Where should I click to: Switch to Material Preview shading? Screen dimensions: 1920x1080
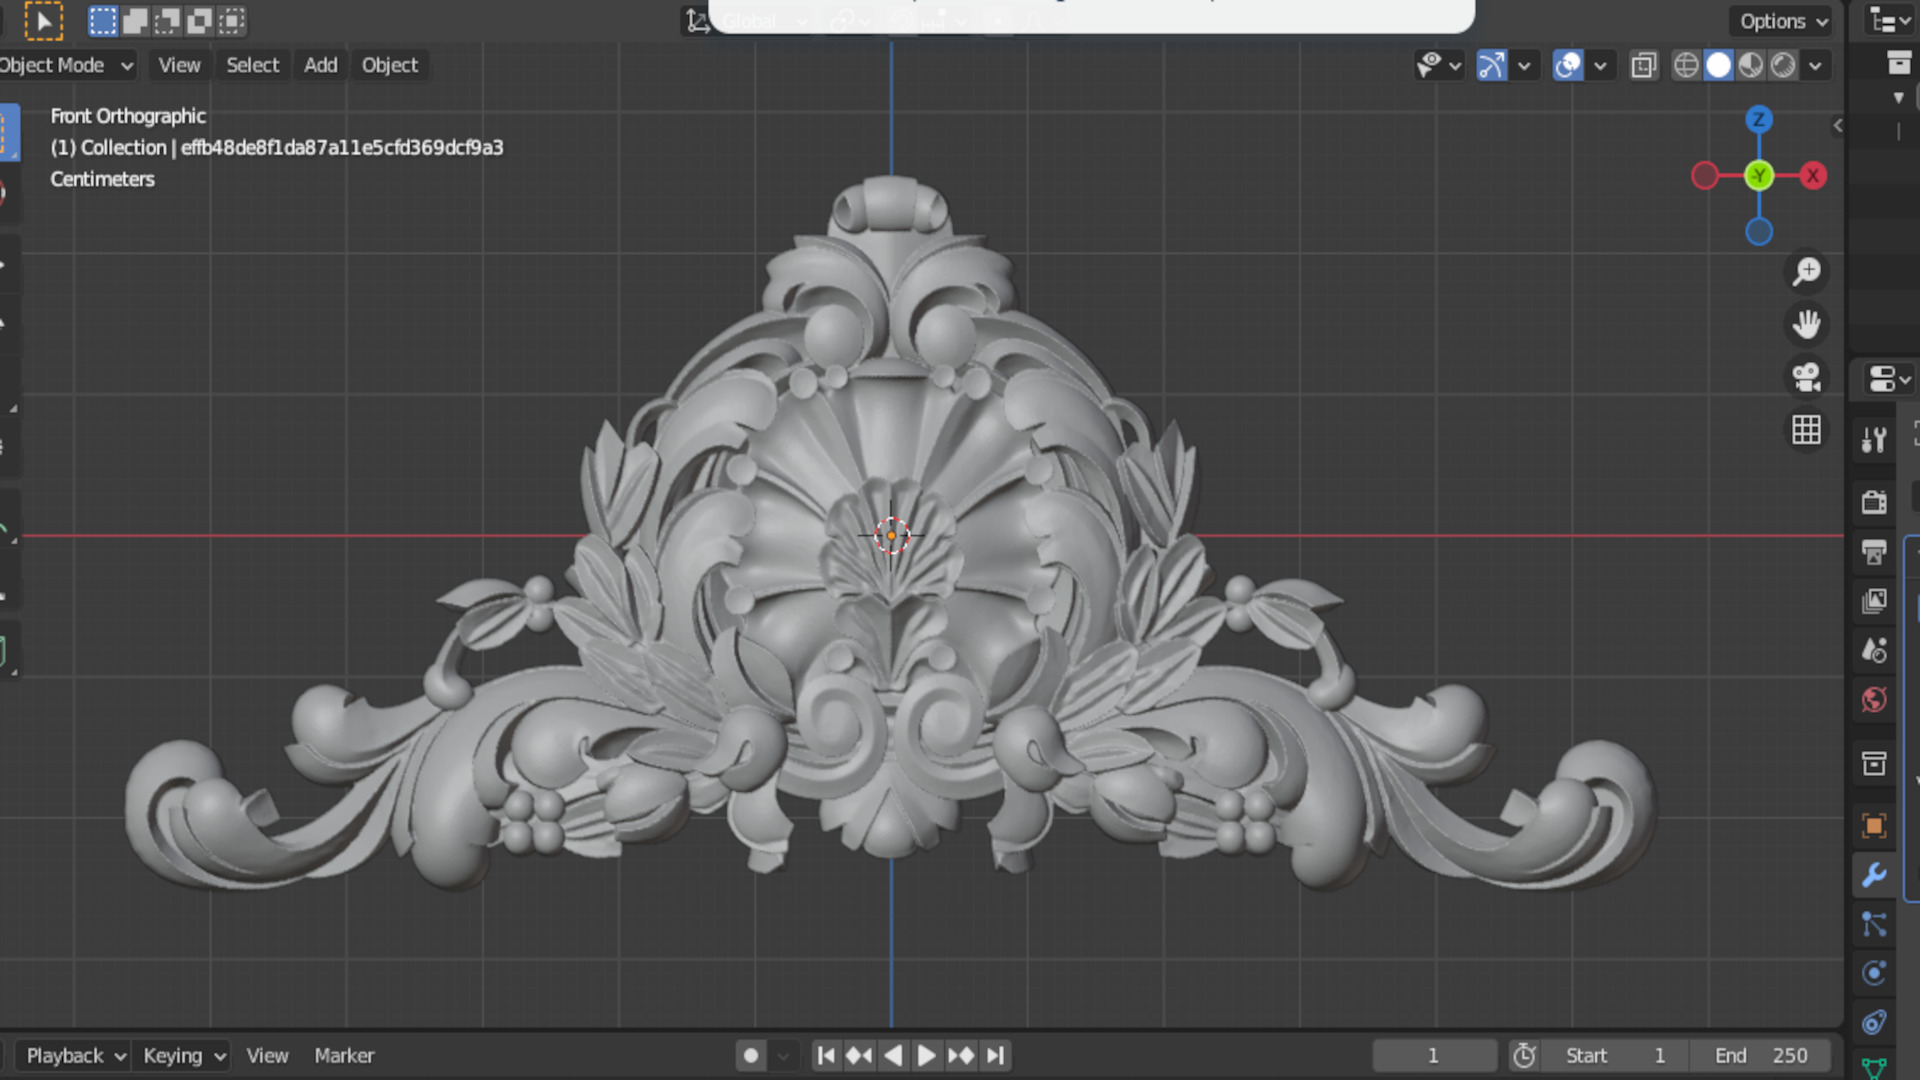coord(1750,65)
